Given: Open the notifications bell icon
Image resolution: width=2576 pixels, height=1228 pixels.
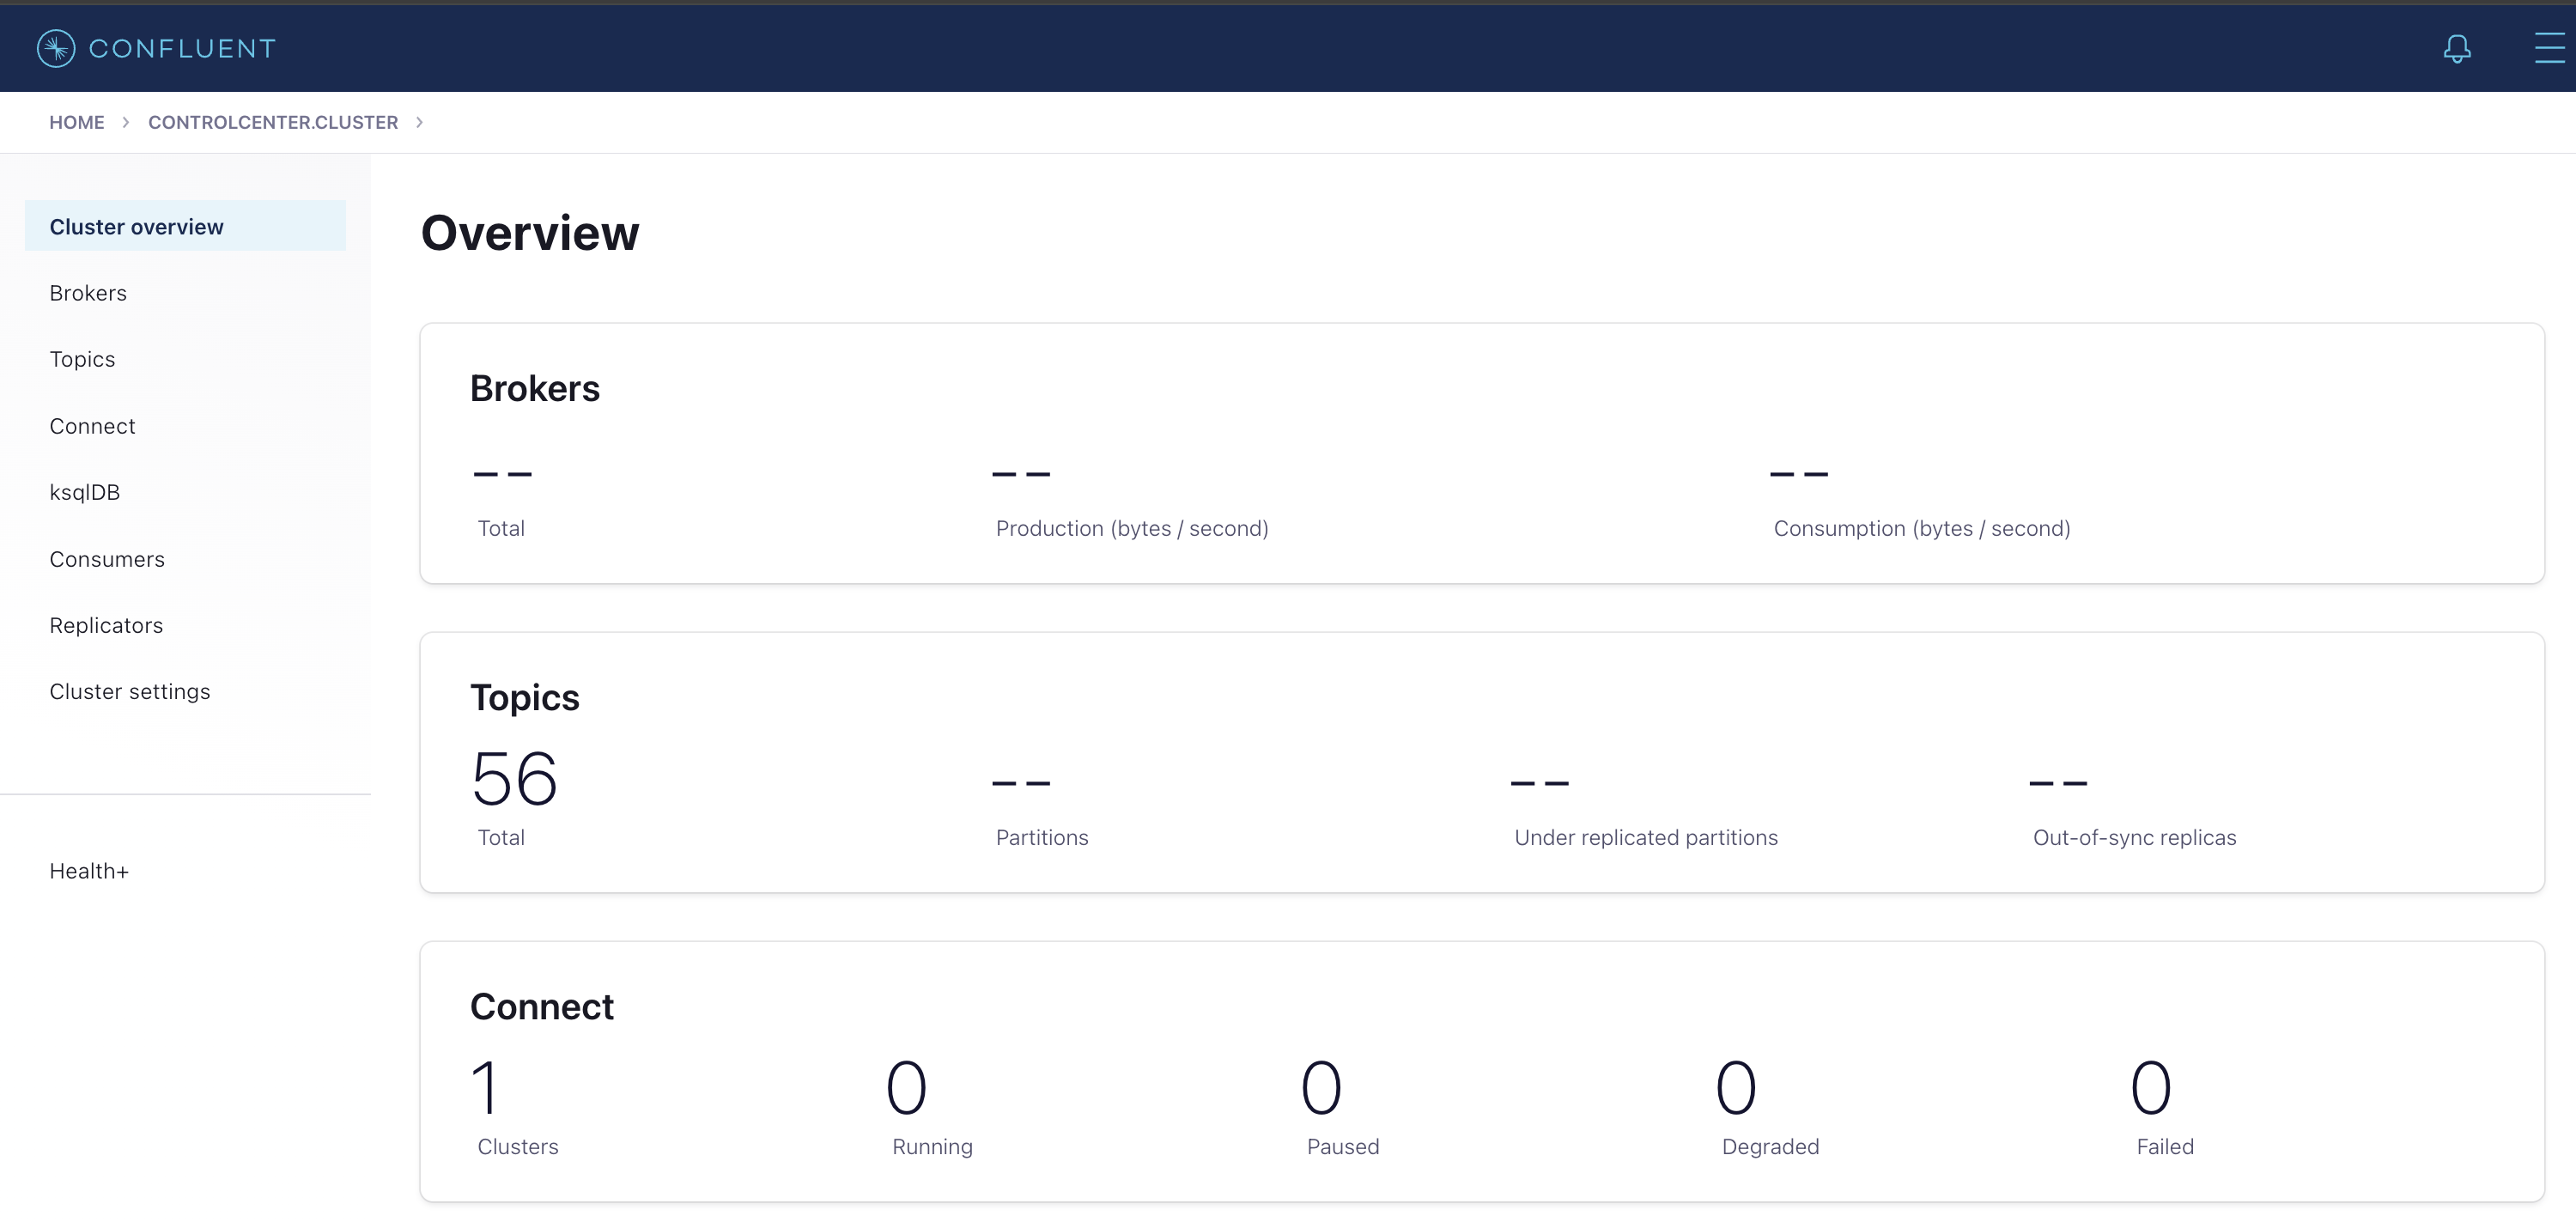Looking at the screenshot, I should pos(2458,48).
